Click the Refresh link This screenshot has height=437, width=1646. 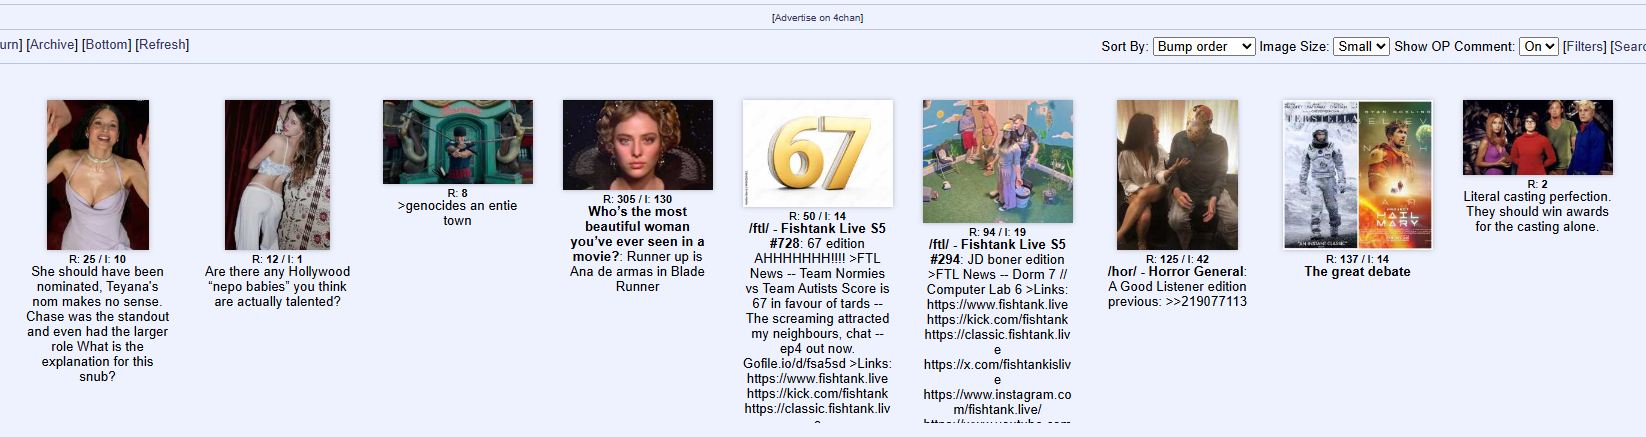162,45
